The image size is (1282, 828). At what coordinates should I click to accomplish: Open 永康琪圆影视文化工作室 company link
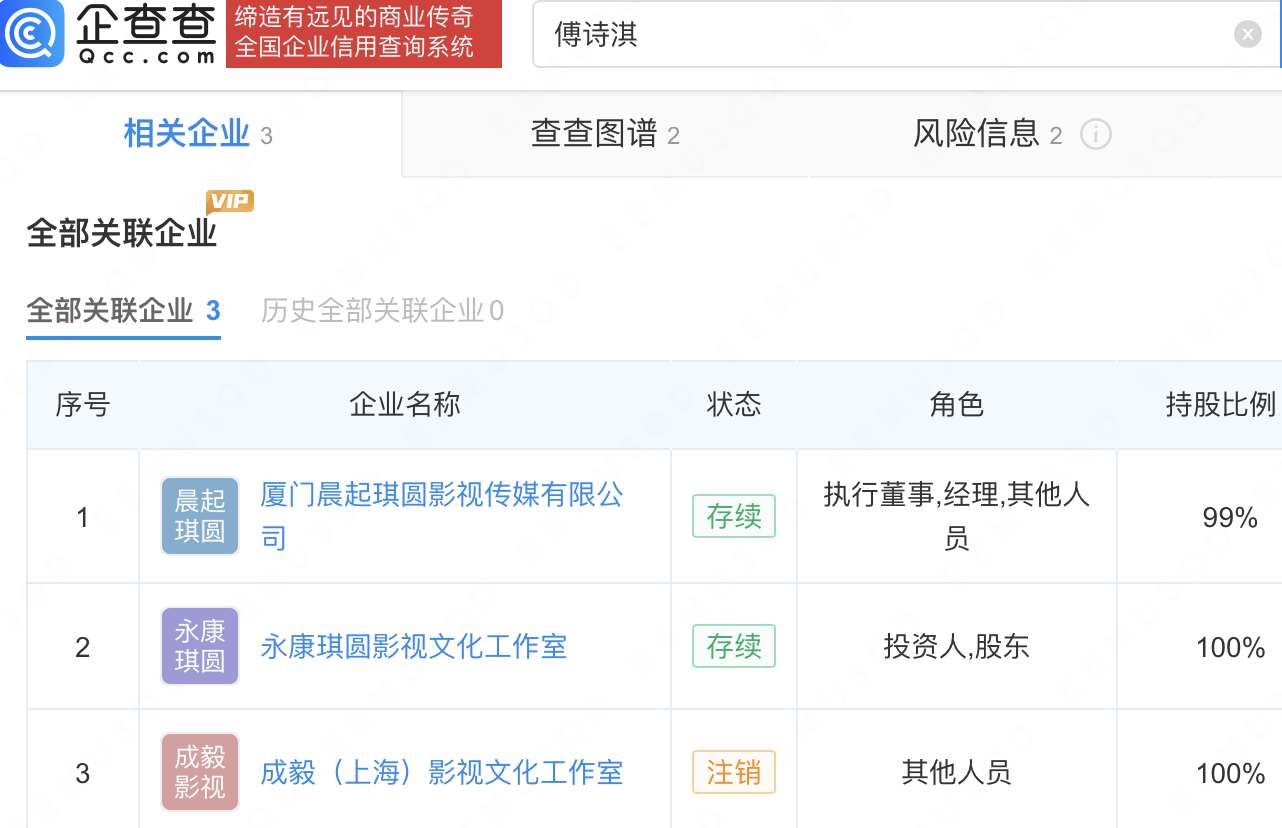click(413, 647)
